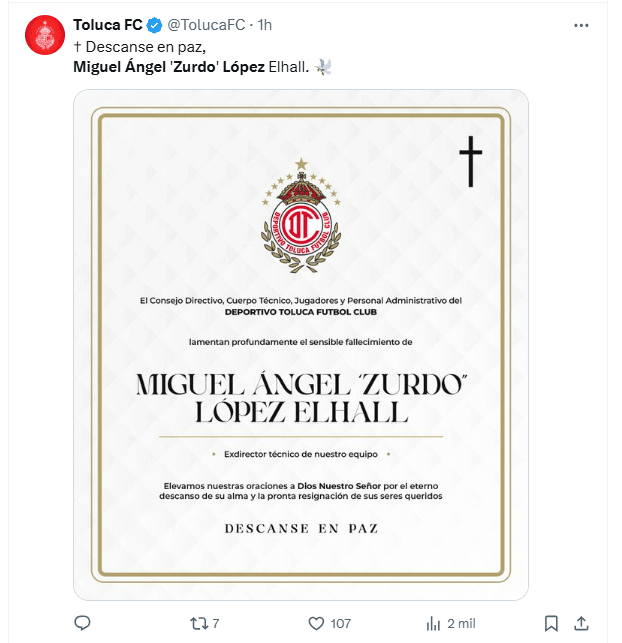Screen dimensions: 622x643
Task: Bookmark this tweet
Action: point(551,624)
